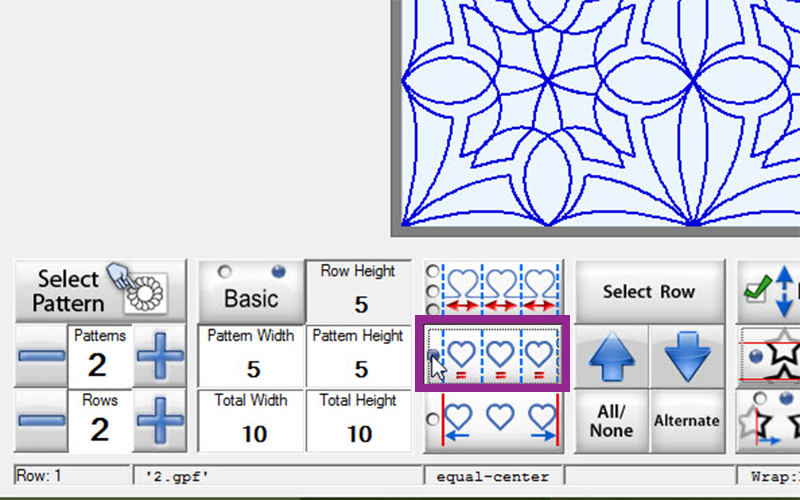Click the stacked stars between red lines icon

783,356
